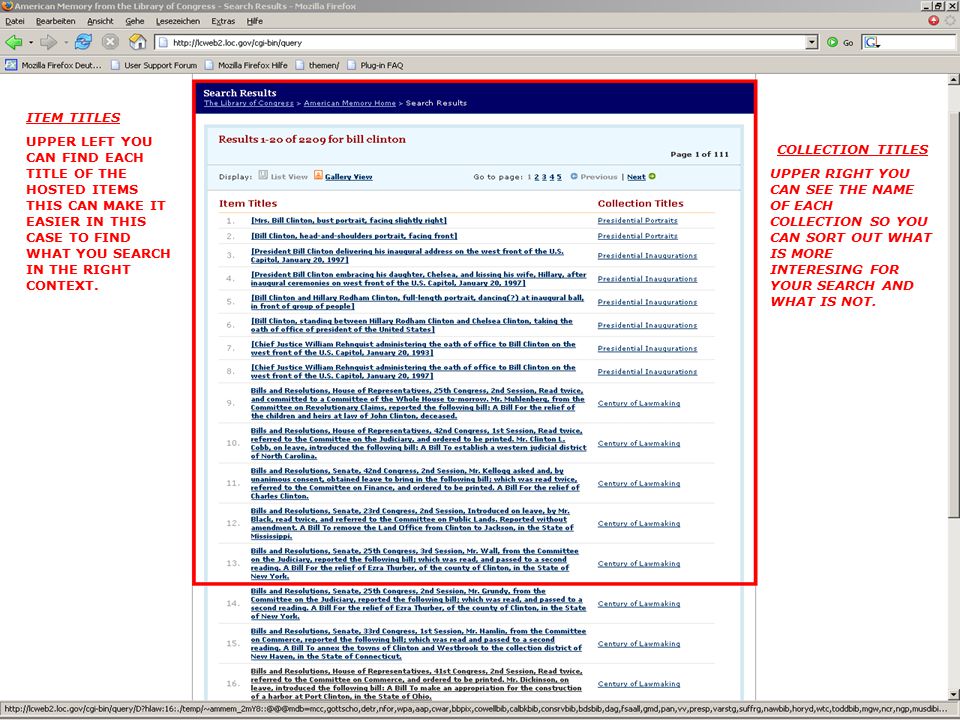Open the Lesezeichen menu

[178, 21]
